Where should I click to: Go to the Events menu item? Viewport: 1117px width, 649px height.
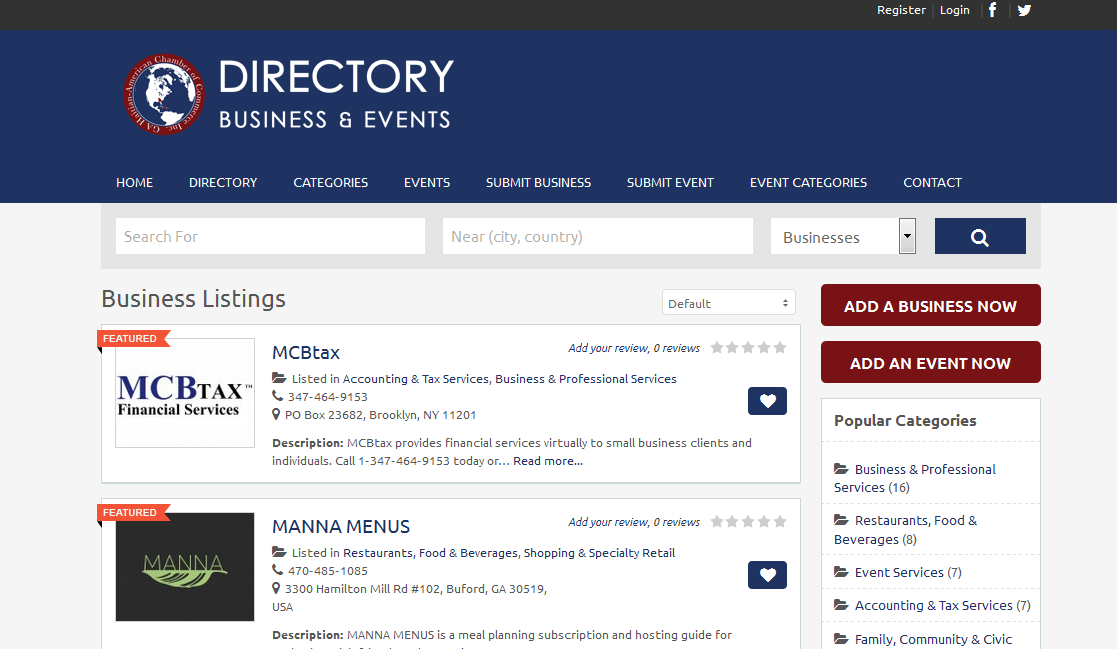pyautogui.click(x=427, y=182)
